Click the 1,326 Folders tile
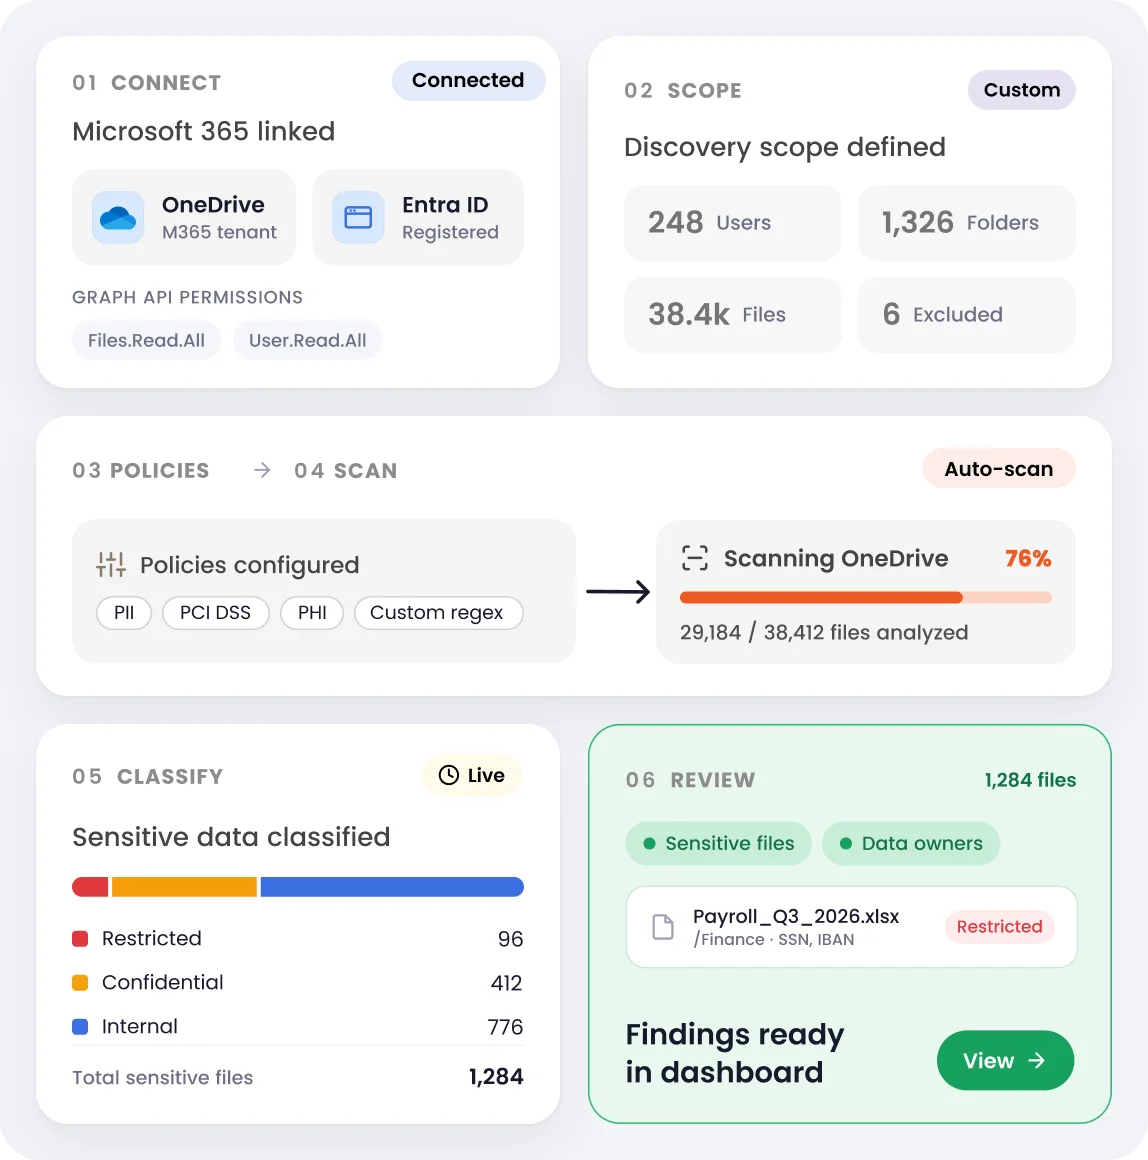 coord(967,223)
